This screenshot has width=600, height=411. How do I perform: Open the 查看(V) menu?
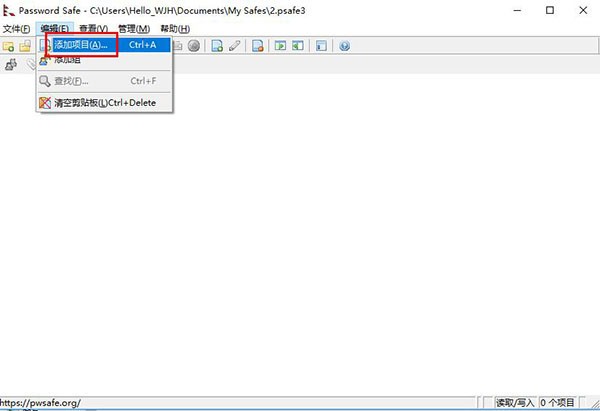[93, 29]
